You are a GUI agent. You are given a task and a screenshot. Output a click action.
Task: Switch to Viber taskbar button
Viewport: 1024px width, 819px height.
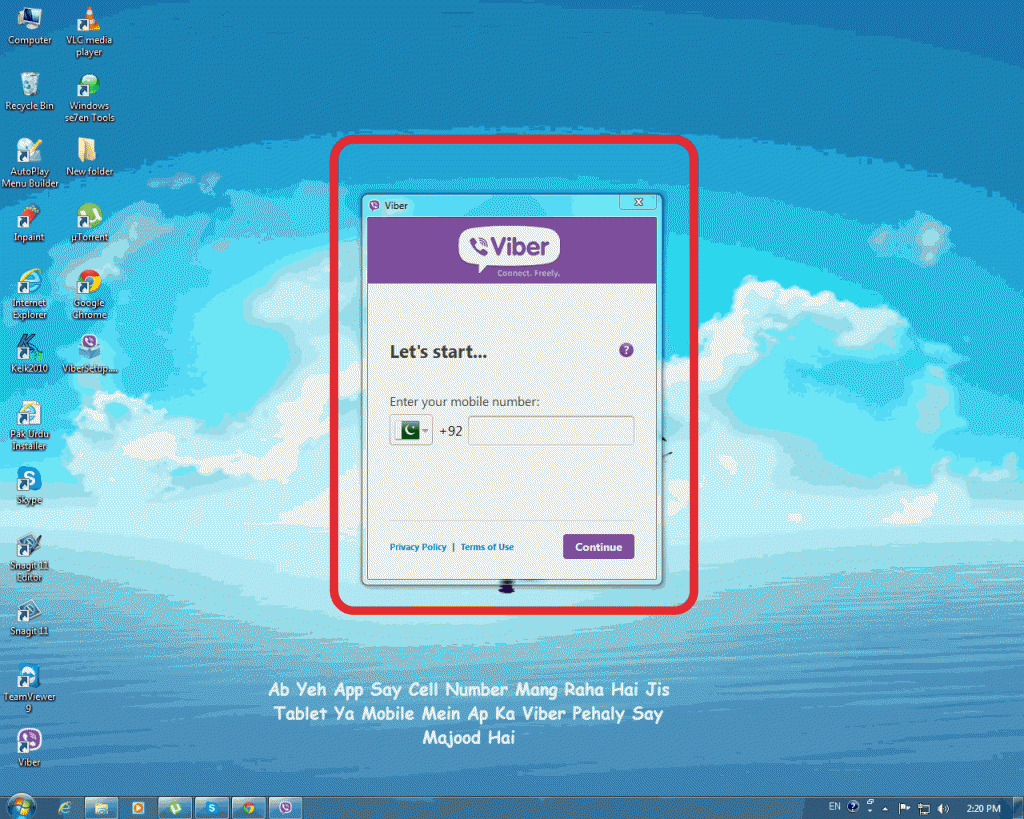pos(285,808)
